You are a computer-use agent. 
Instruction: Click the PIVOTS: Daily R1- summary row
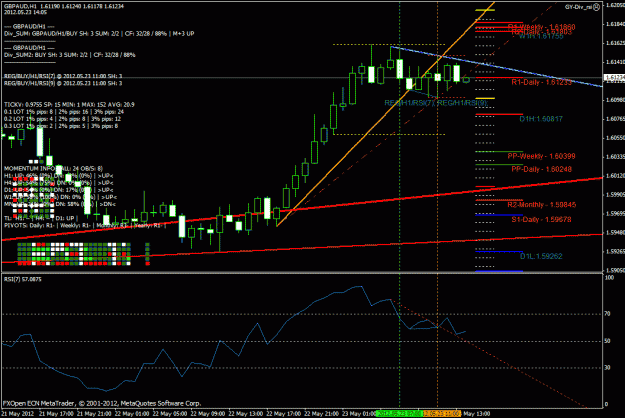[x=85, y=226]
